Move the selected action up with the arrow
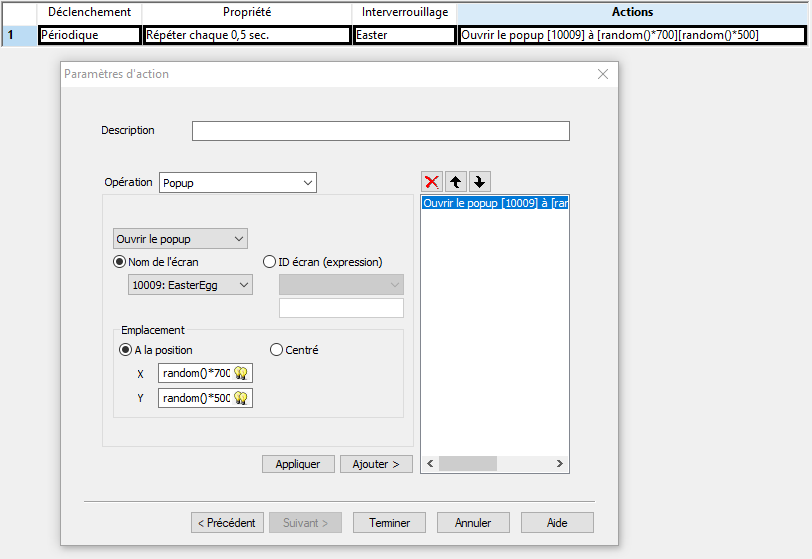The width and height of the screenshot is (812, 559). coord(456,182)
